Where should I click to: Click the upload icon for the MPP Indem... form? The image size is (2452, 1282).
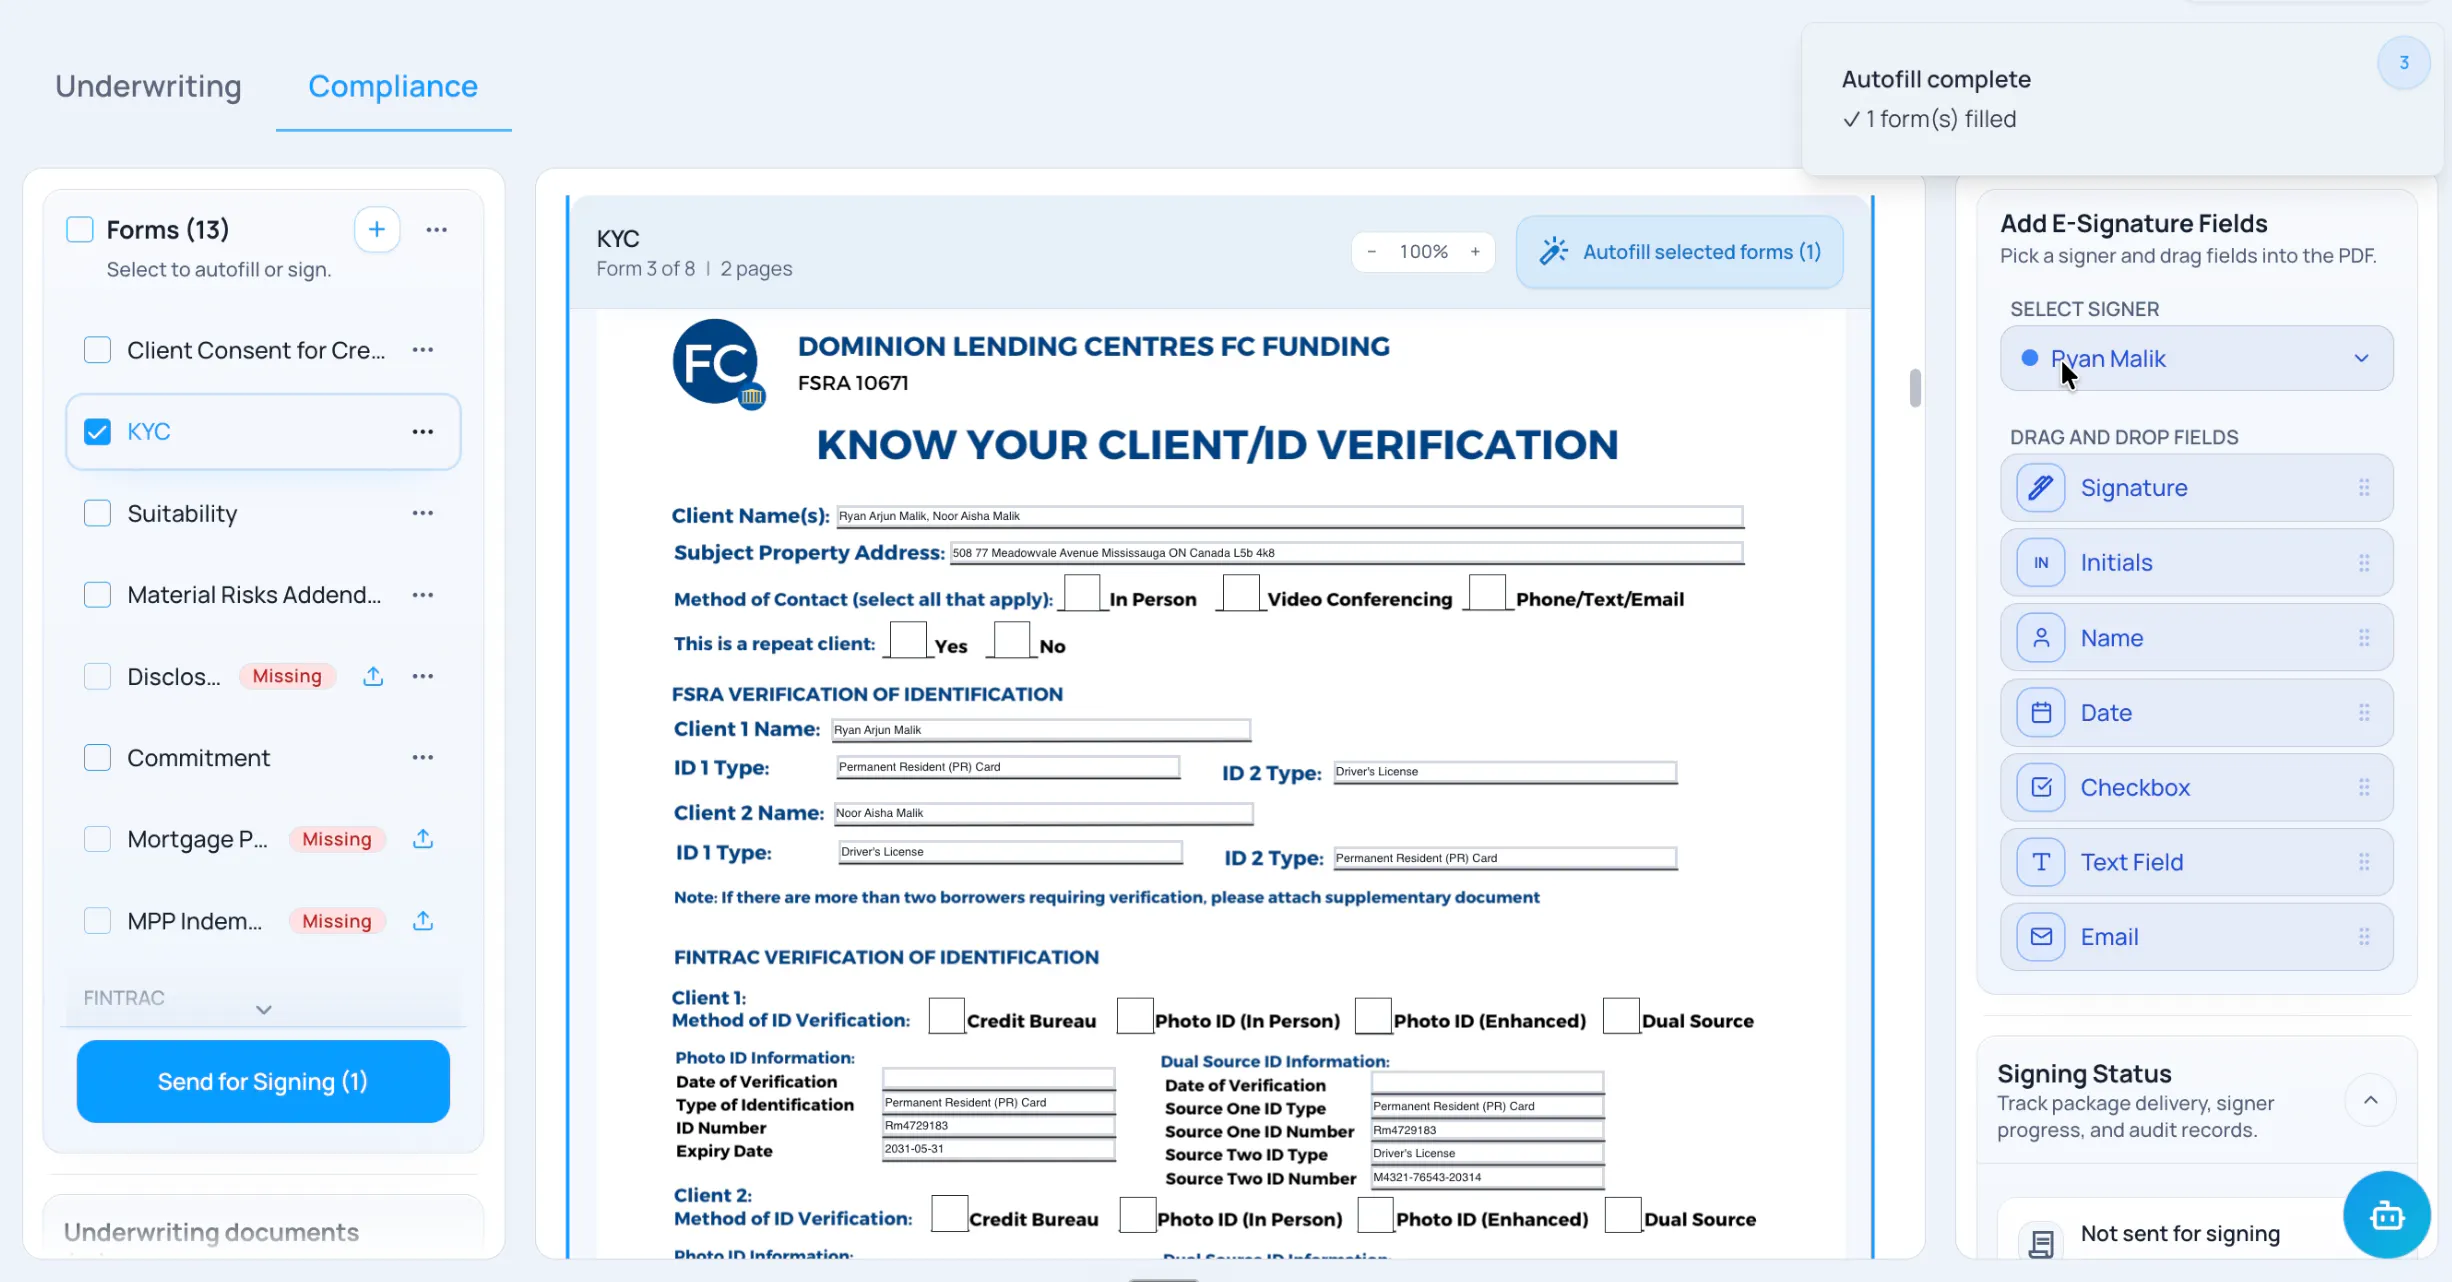coord(423,921)
